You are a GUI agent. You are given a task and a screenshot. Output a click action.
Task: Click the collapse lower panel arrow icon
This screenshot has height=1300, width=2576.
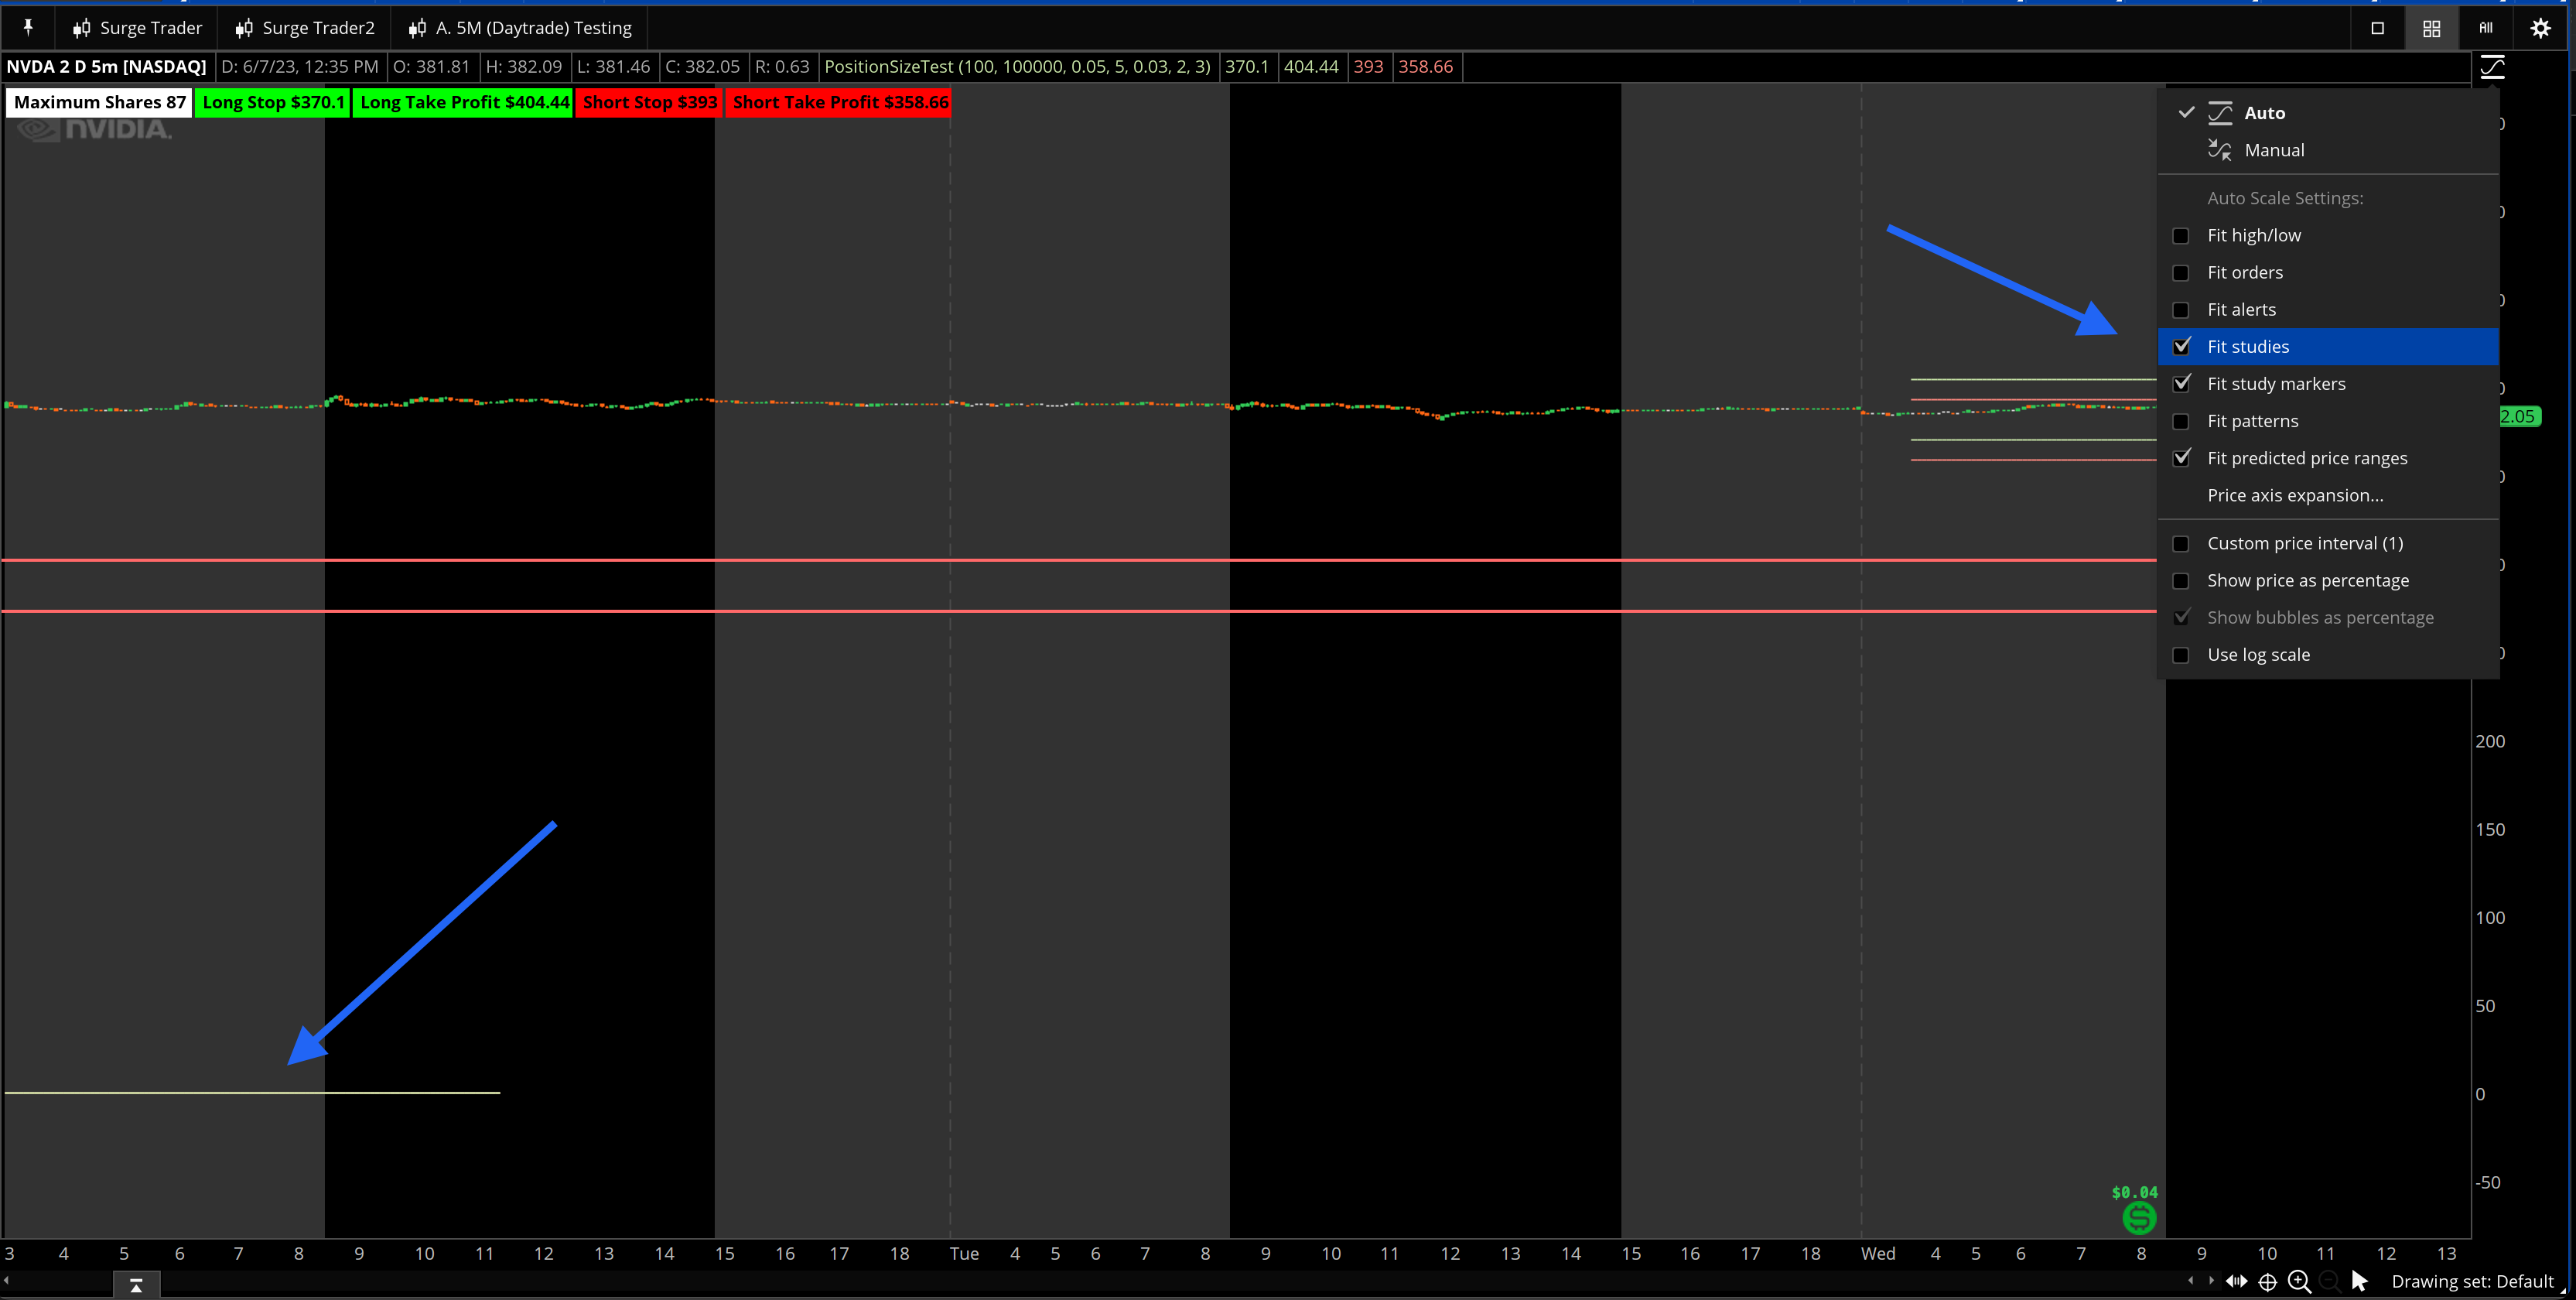[x=136, y=1285]
